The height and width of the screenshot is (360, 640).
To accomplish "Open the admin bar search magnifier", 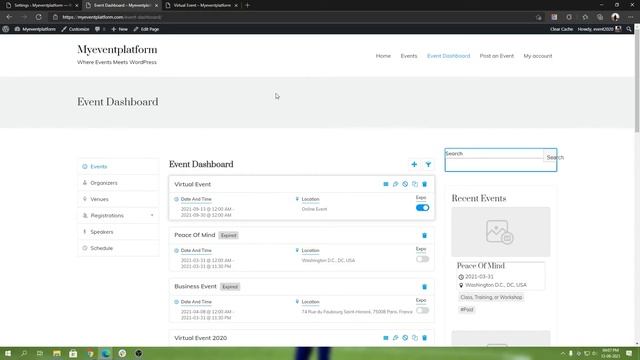I will coord(629,29).
